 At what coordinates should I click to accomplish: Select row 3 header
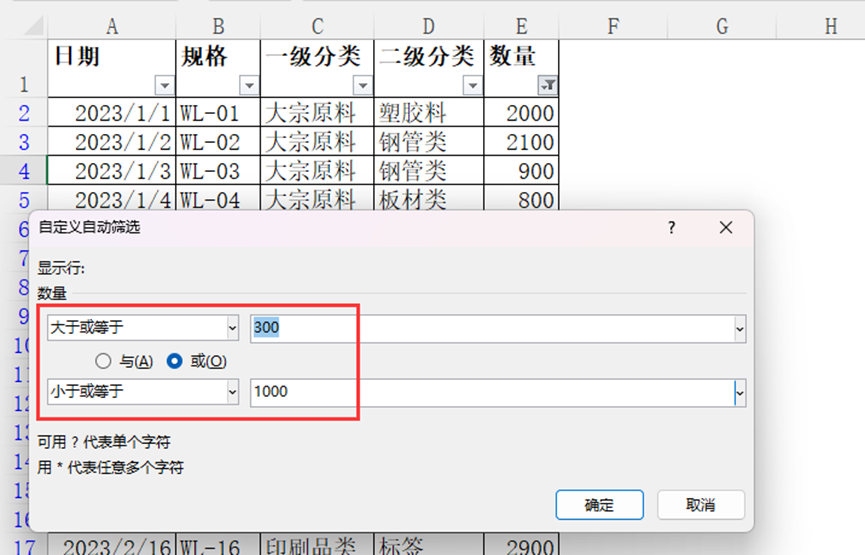tap(24, 142)
